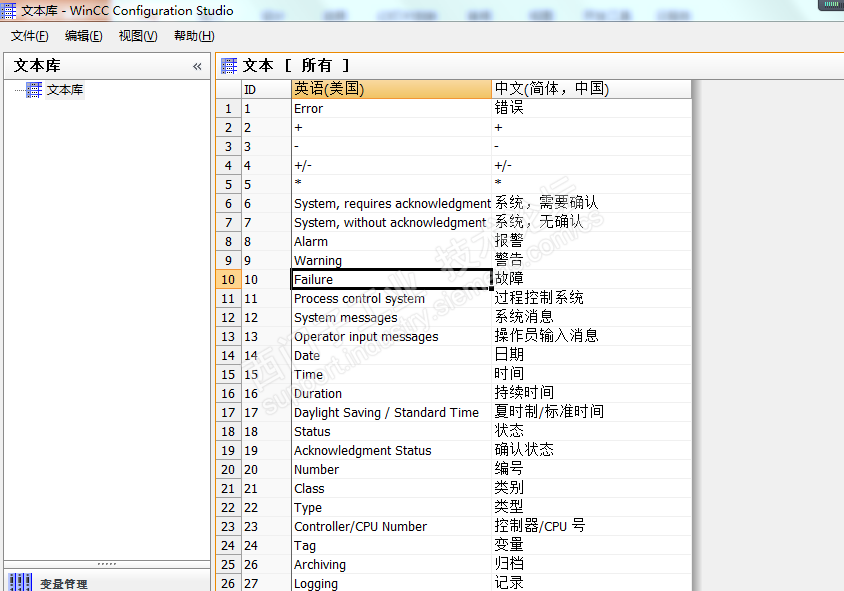Select row header 1
Image resolution: width=844 pixels, height=591 pixels.
228,109
